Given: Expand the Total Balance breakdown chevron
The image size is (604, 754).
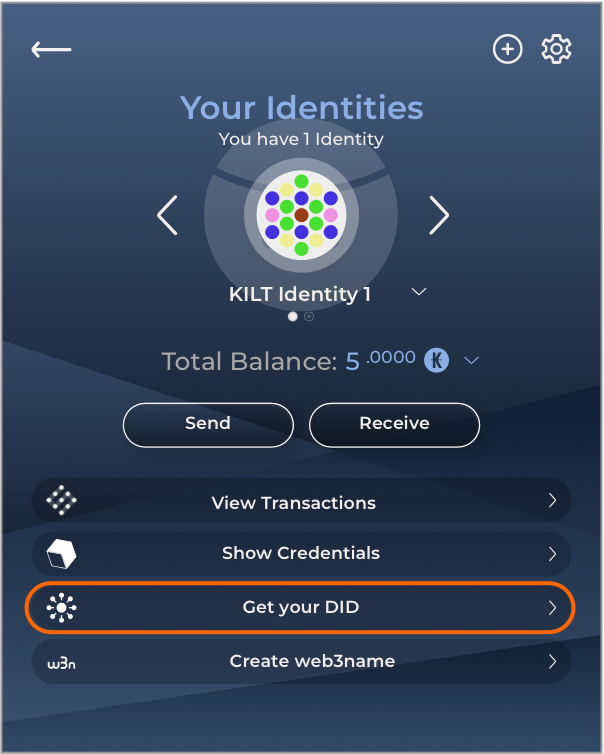Looking at the screenshot, I should [471, 360].
